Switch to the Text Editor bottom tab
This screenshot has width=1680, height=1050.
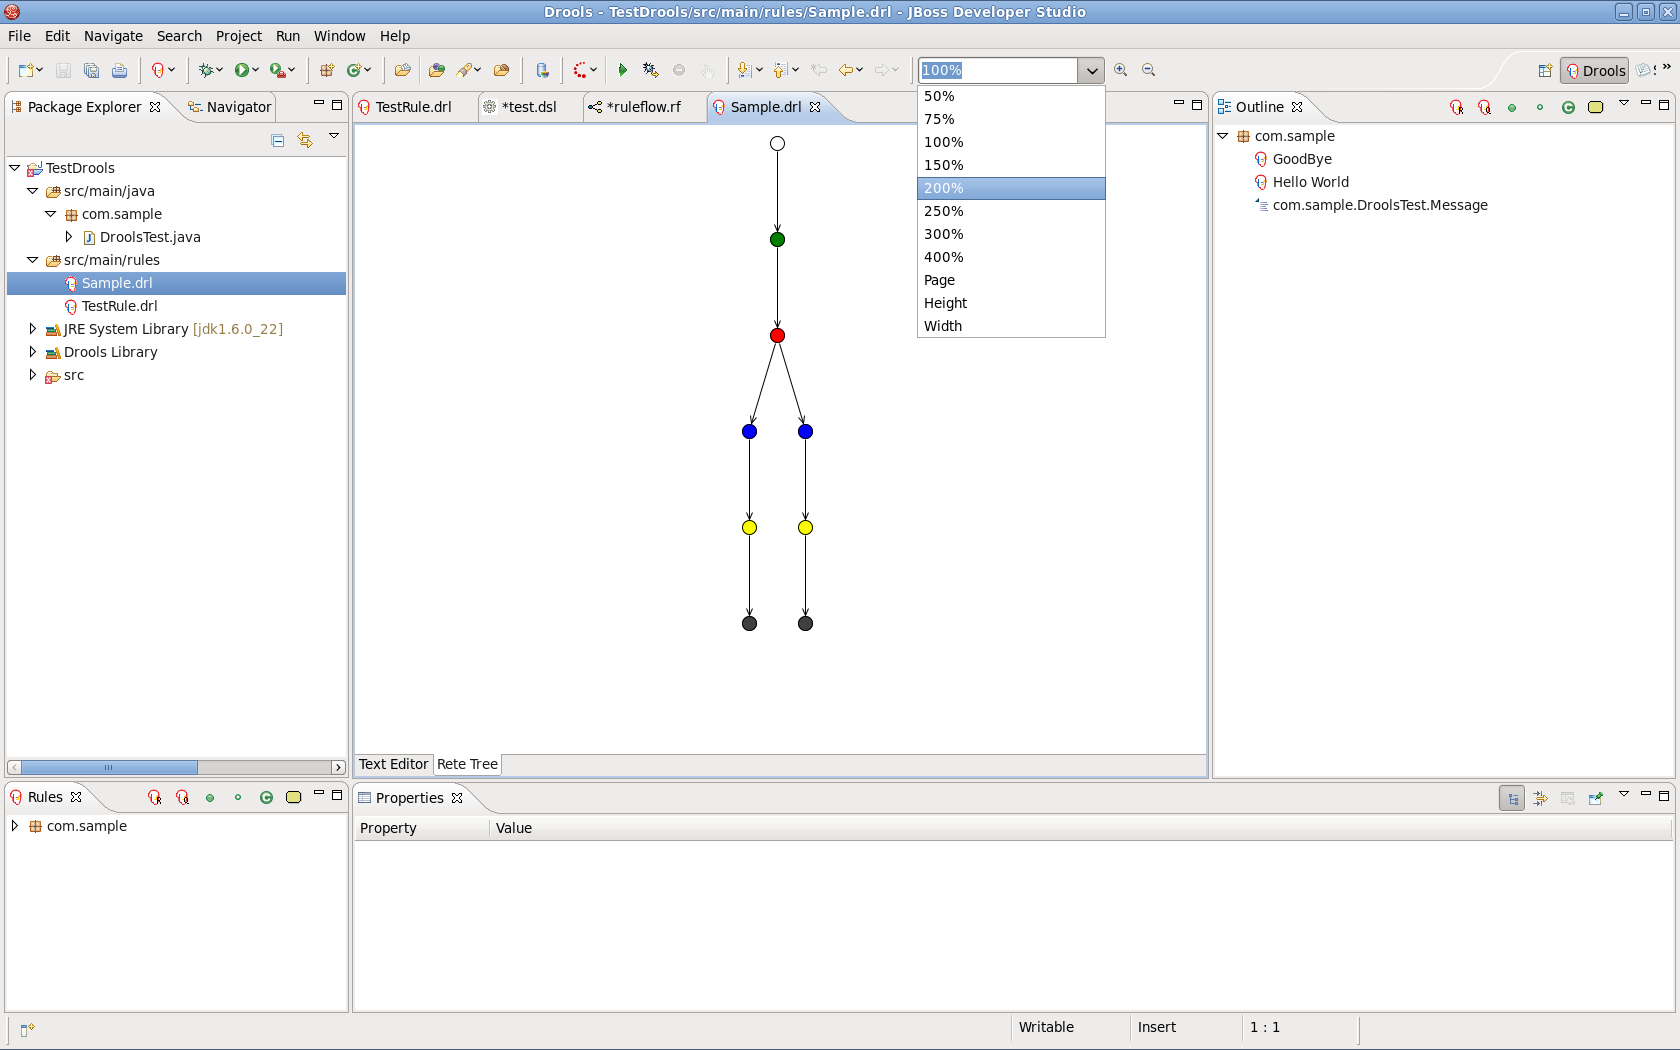pos(393,764)
